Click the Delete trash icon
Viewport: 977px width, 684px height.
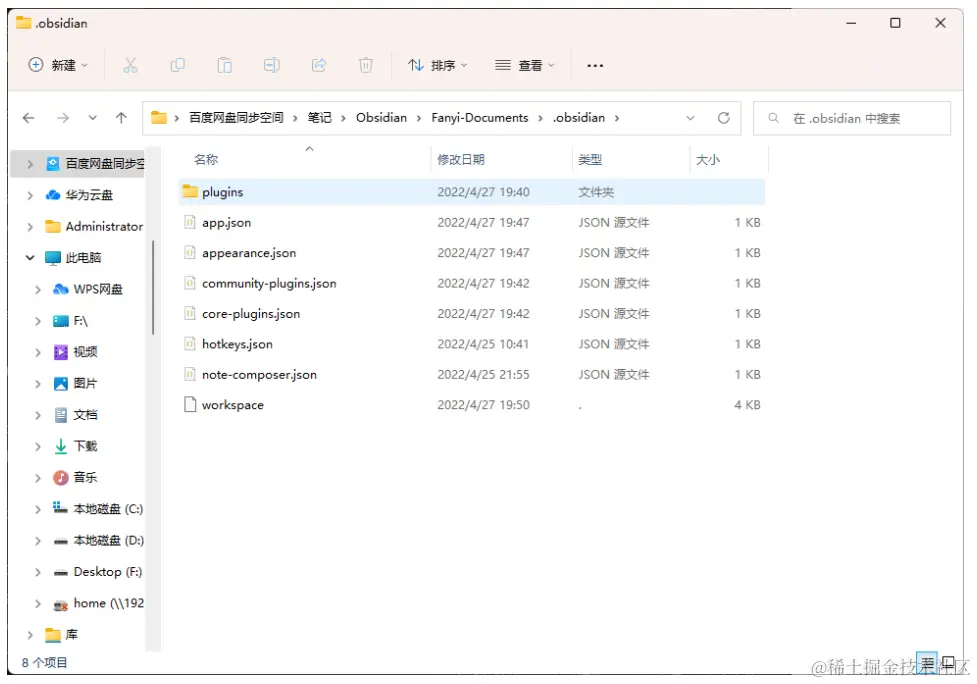coord(366,65)
